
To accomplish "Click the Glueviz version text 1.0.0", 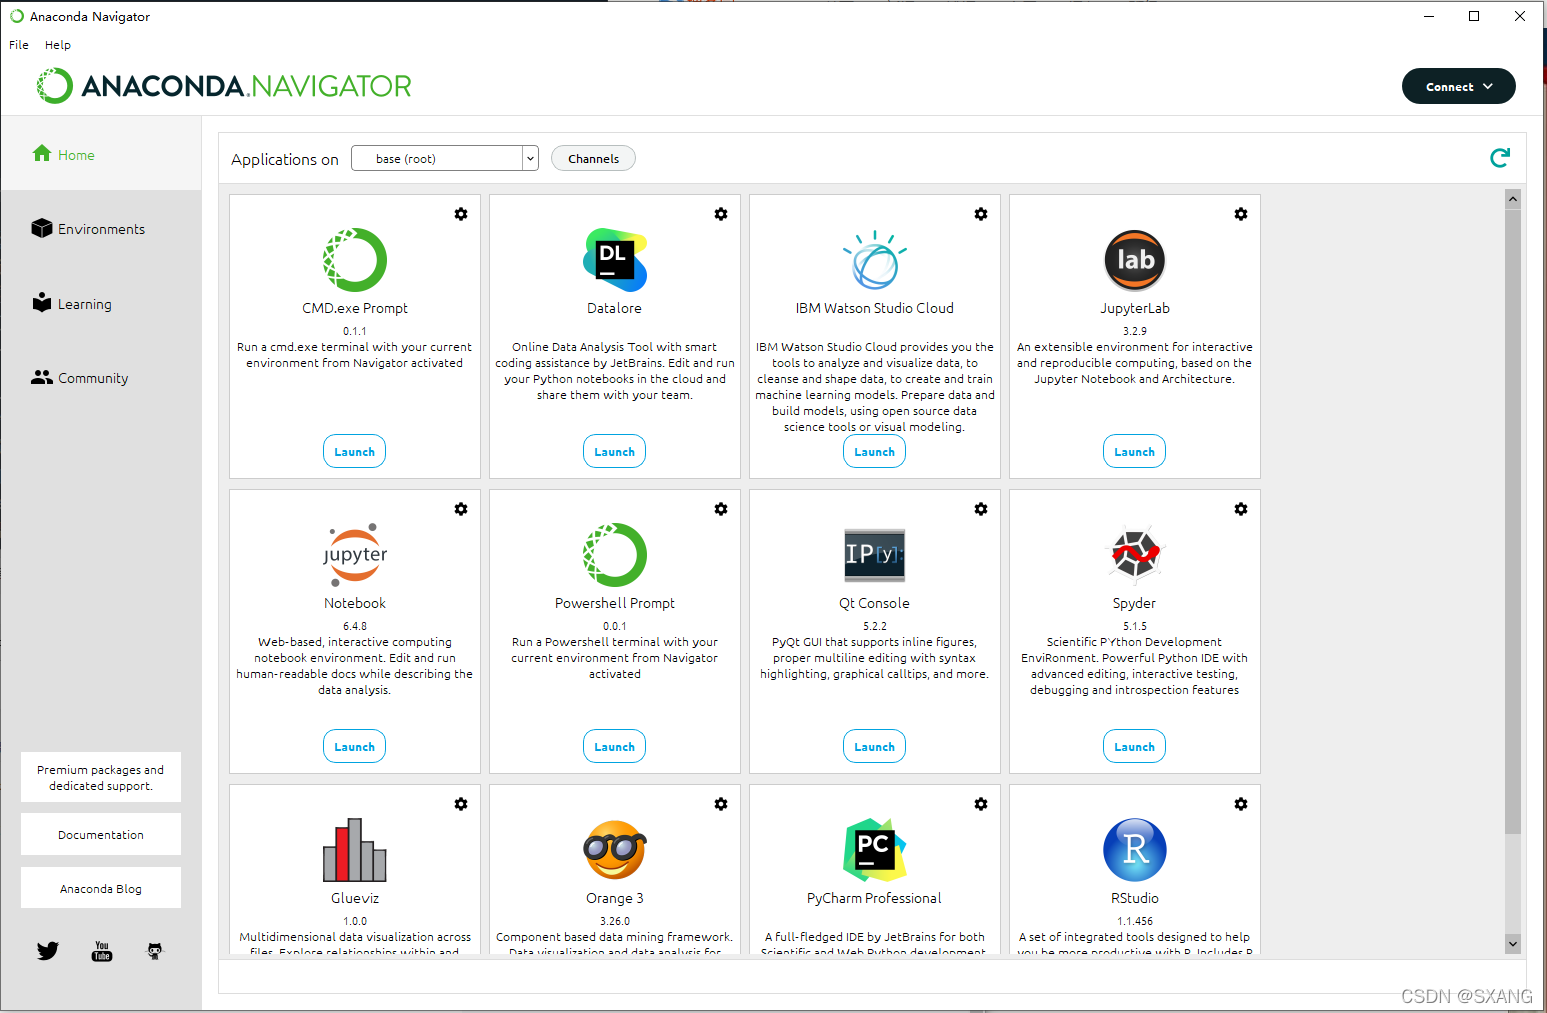I will pos(355,921).
